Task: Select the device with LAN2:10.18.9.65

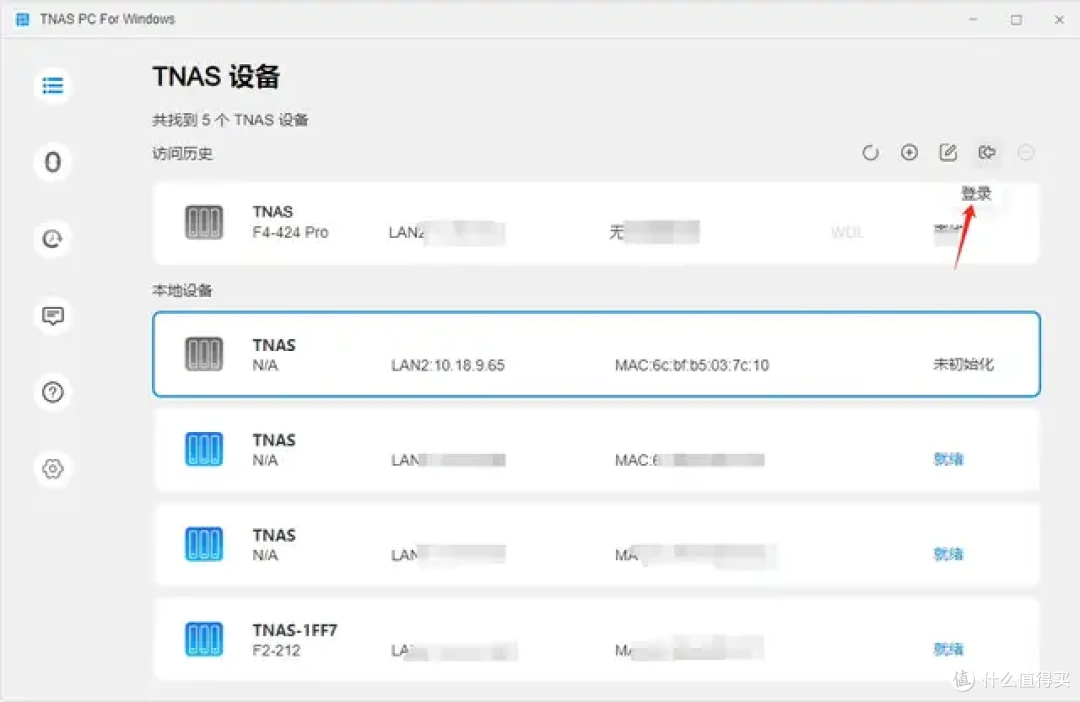Action: pyautogui.click(x=596, y=354)
